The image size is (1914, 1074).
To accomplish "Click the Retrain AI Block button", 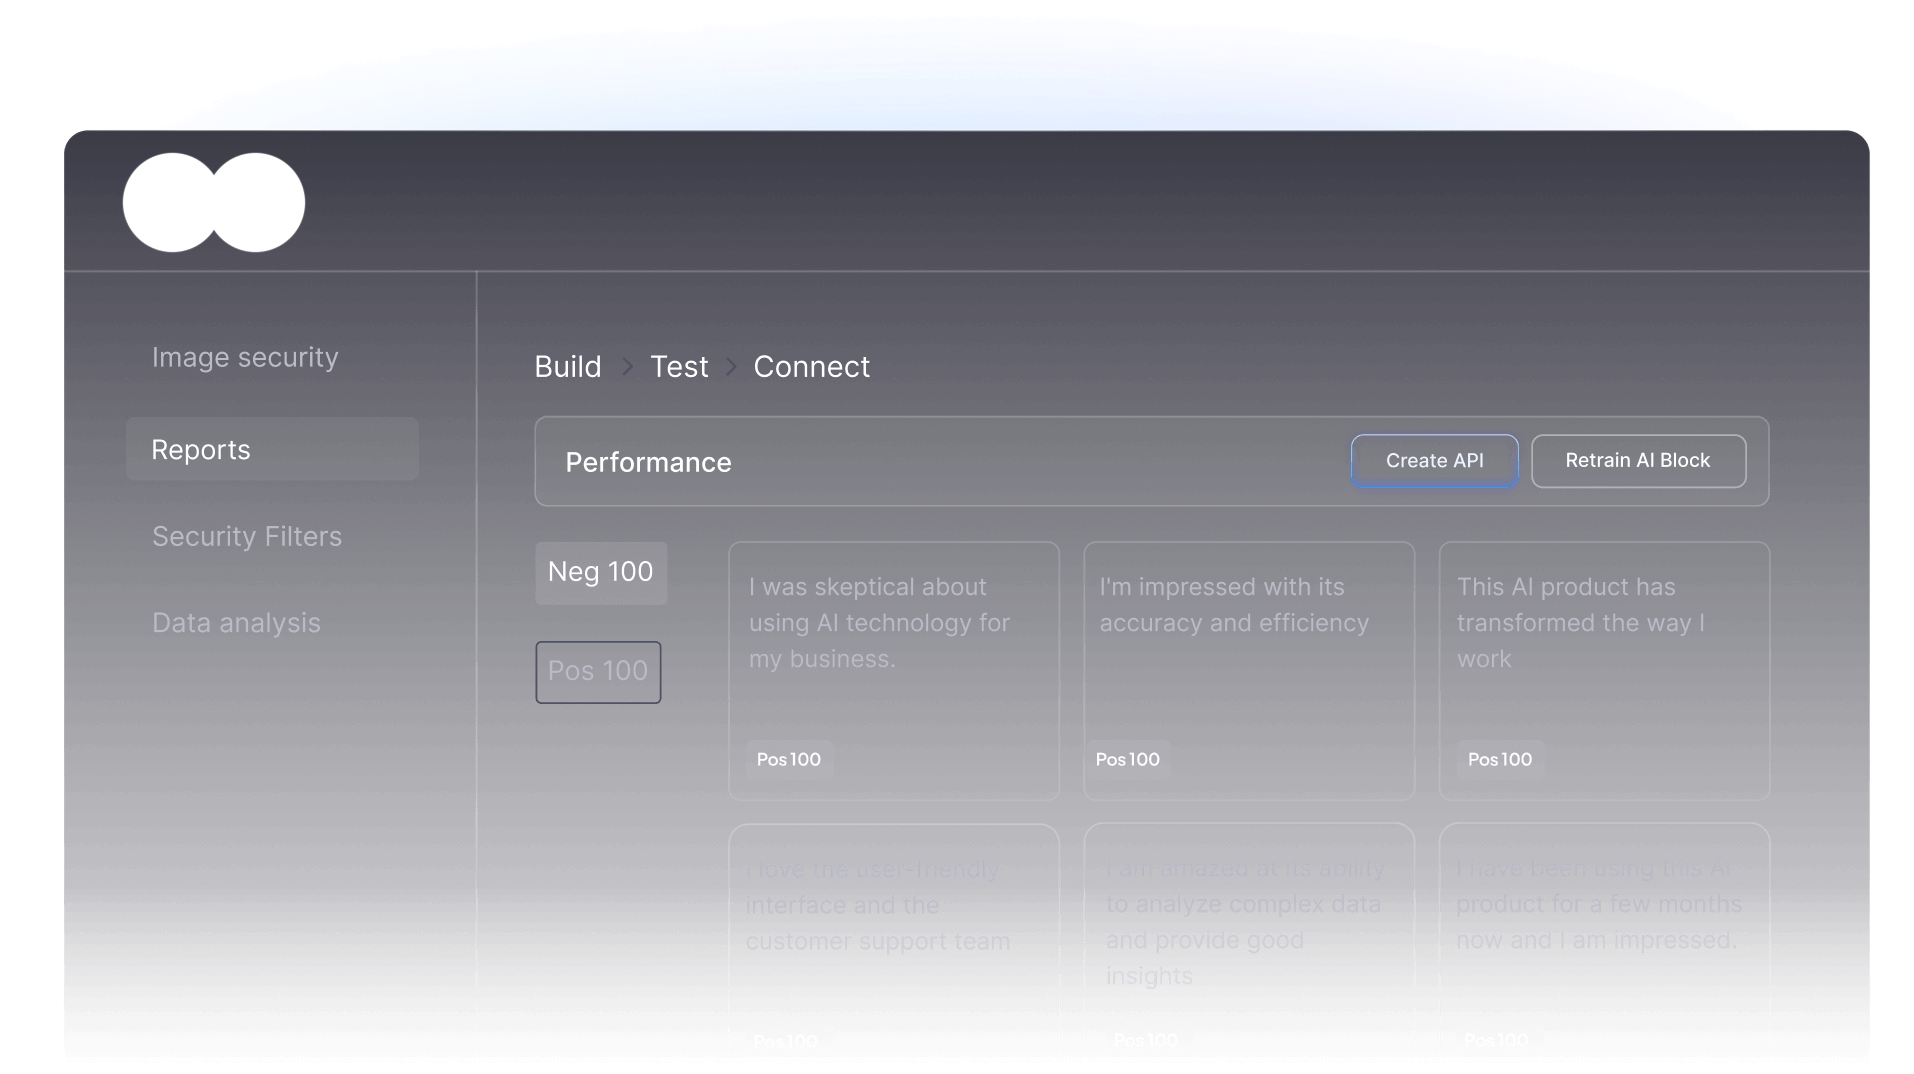I will [x=1638, y=460].
